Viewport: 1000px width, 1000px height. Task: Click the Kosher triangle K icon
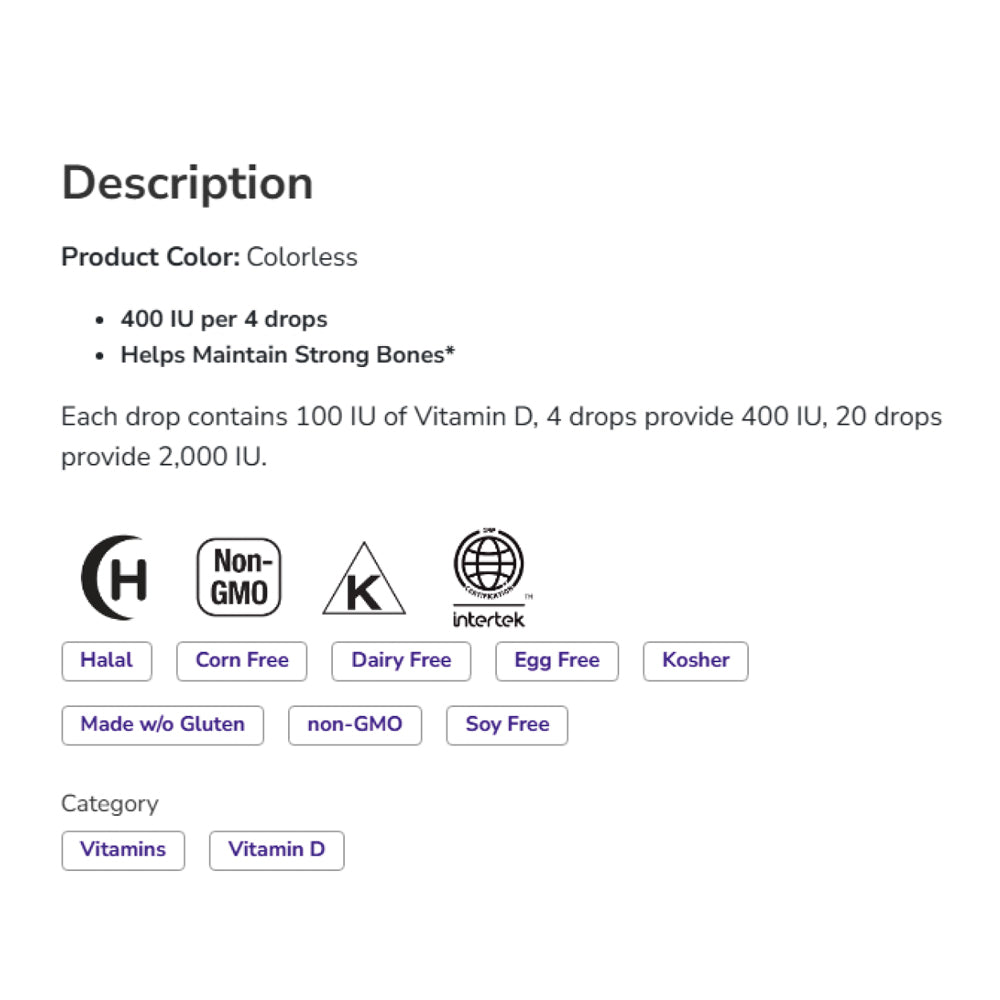tap(363, 580)
